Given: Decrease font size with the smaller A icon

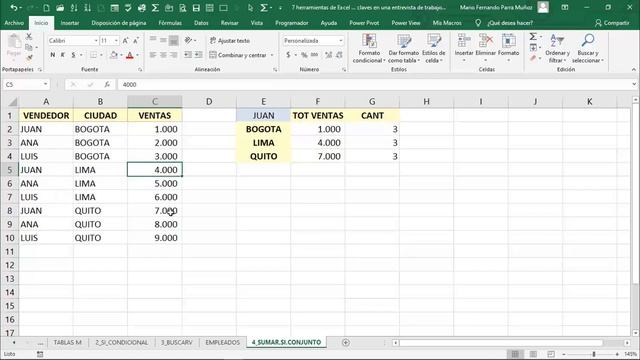Looking at the screenshot, I should (136, 40).
